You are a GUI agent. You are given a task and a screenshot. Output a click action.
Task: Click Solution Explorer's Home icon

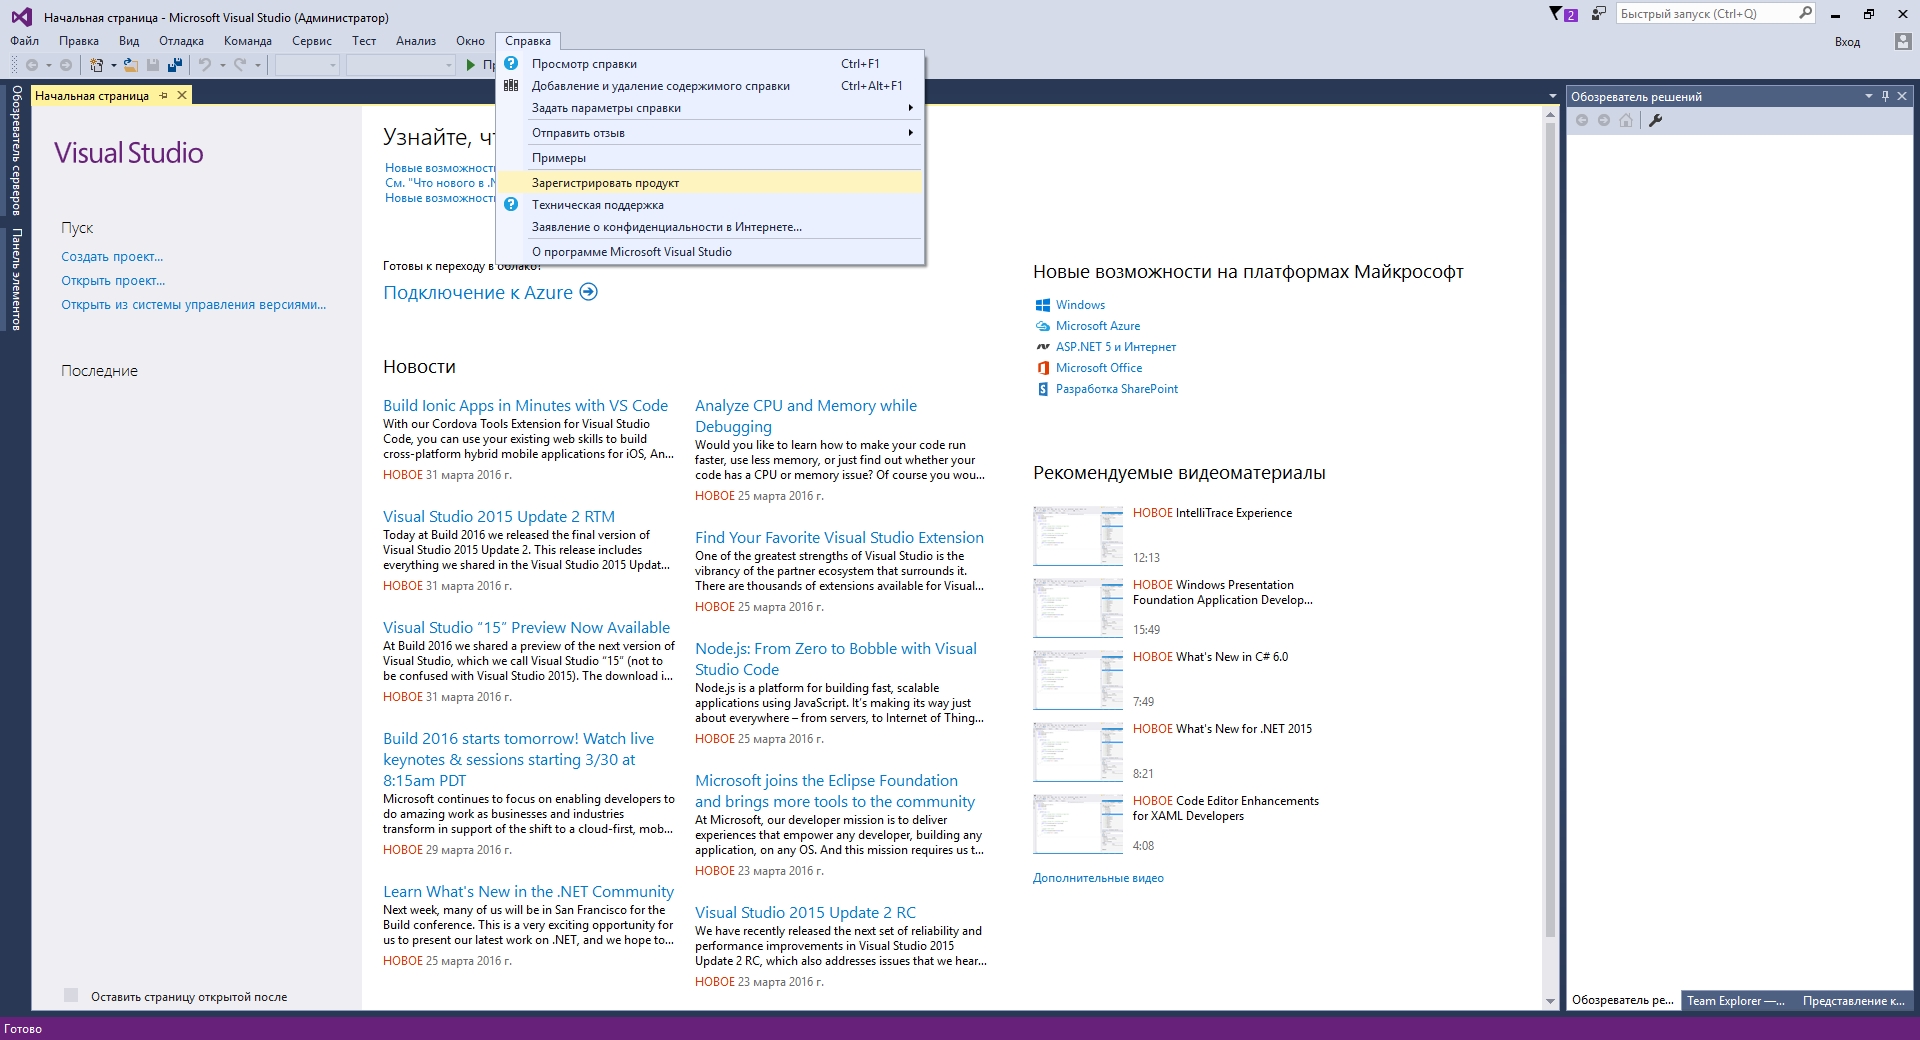1626,120
